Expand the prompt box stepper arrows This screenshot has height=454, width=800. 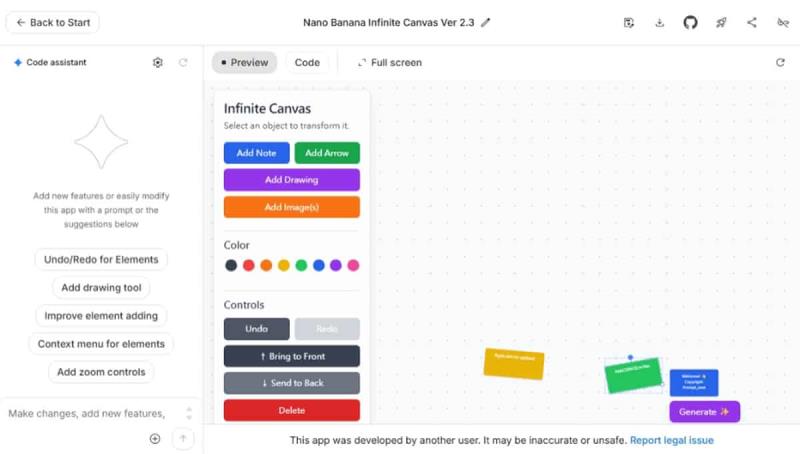(189, 413)
